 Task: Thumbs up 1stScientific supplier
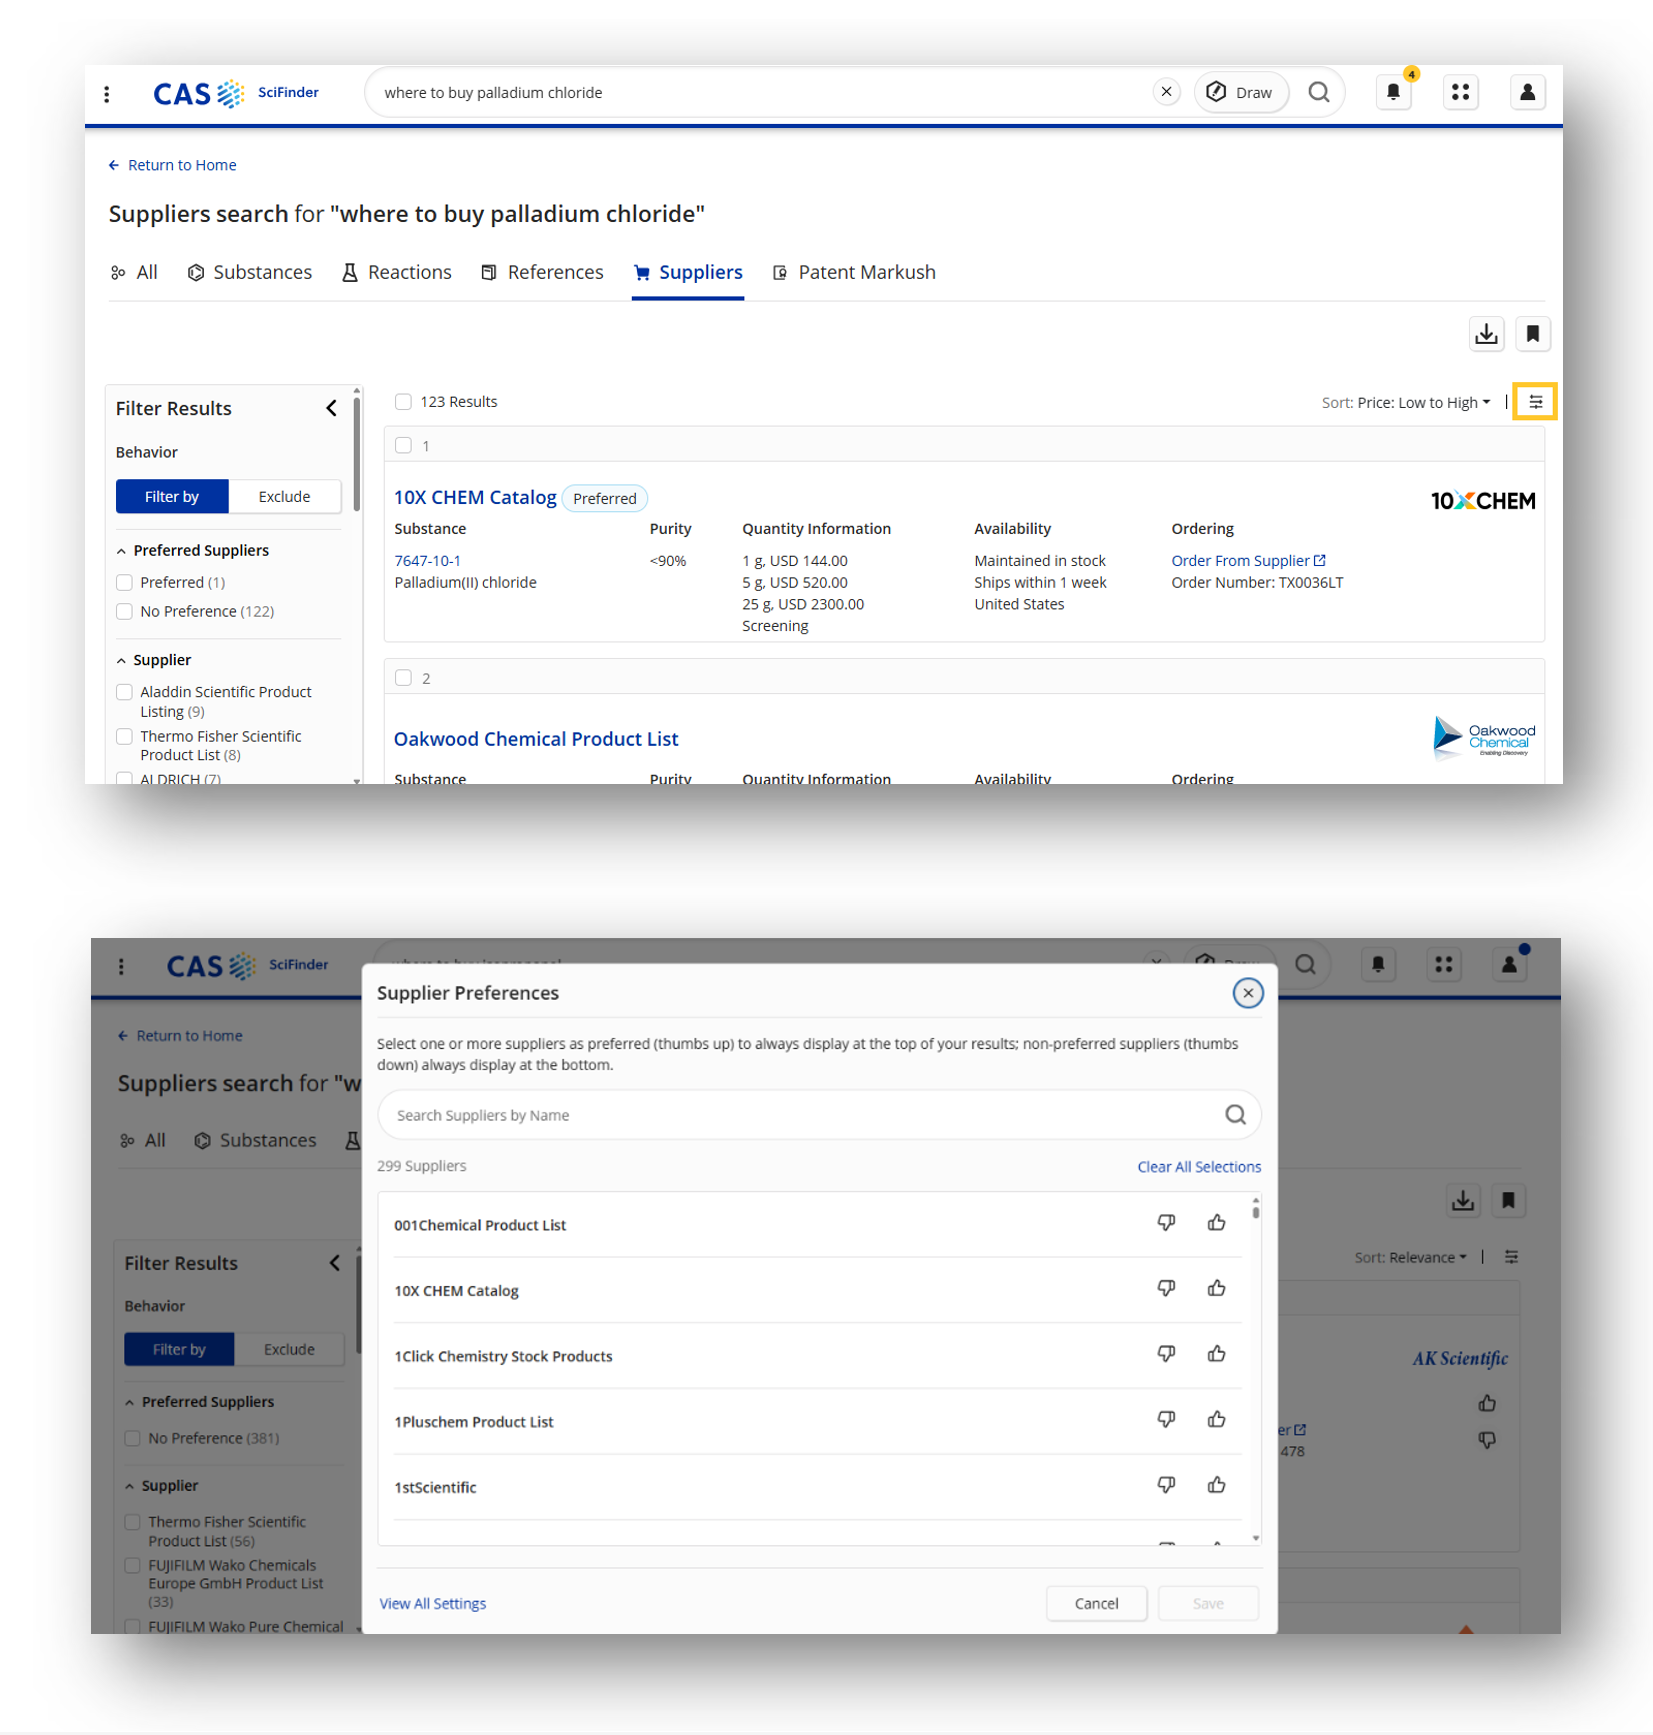(x=1216, y=1486)
